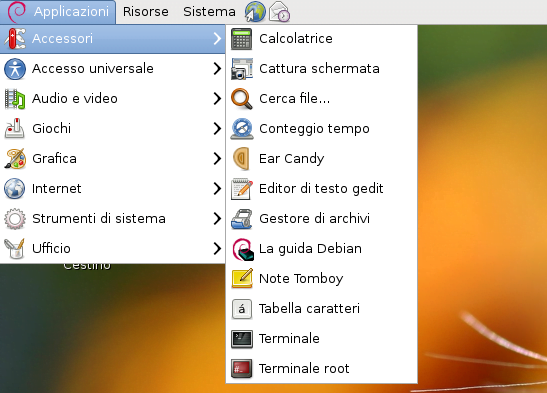Select Audio e video category label
The width and height of the screenshot is (547, 393).
(75, 99)
